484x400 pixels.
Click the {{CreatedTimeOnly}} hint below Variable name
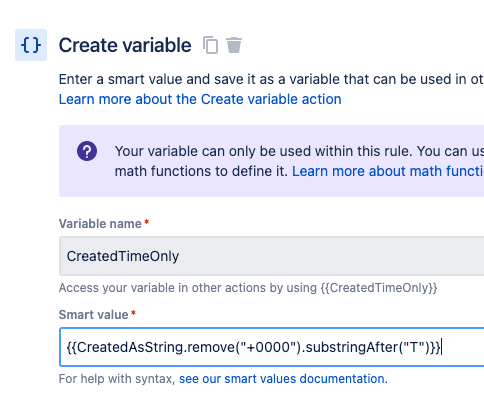379,288
